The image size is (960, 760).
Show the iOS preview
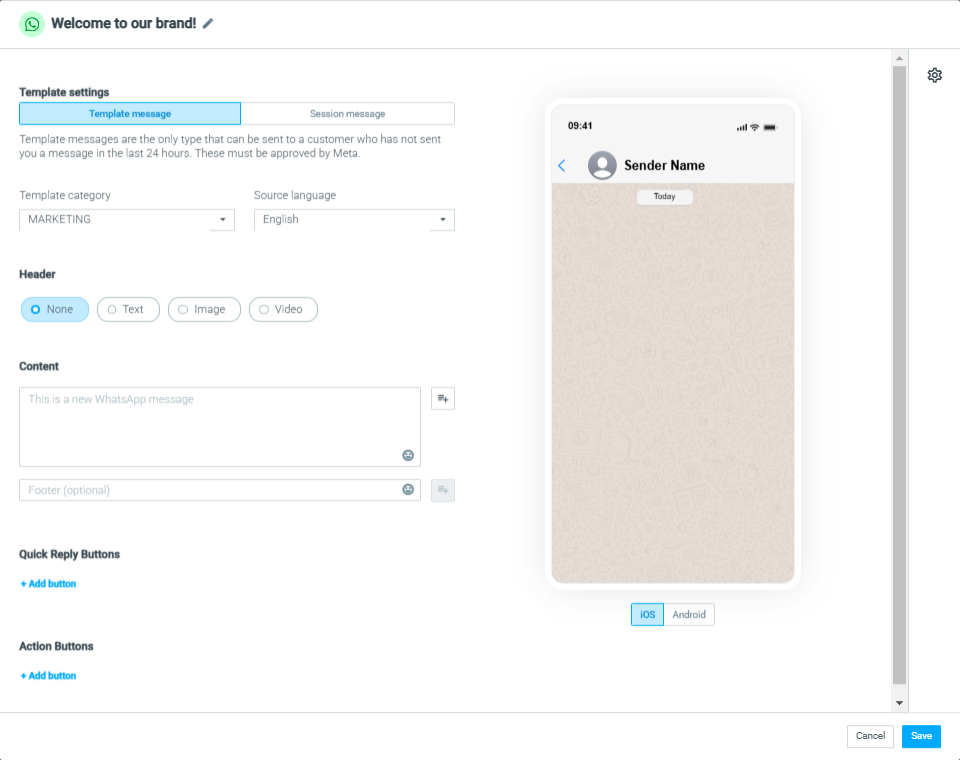tap(647, 614)
